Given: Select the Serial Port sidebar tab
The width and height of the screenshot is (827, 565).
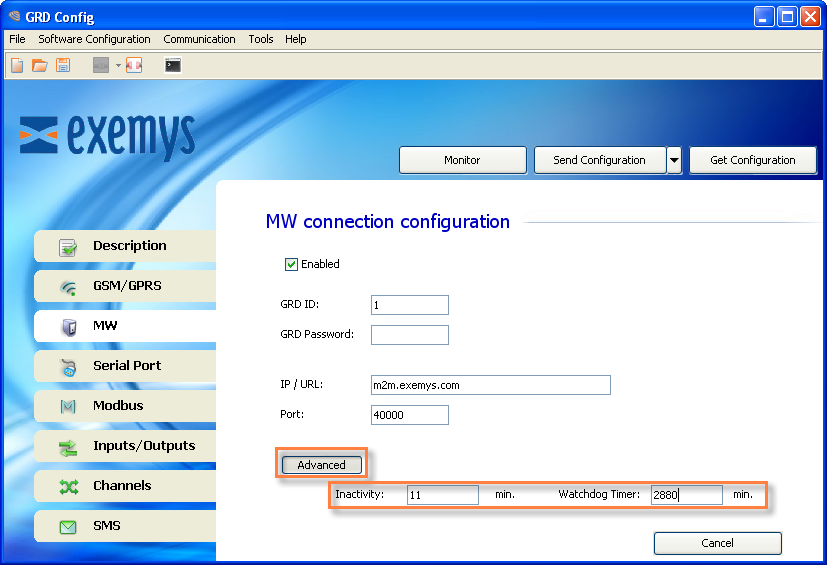Looking at the screenshot, I should tap(126, 366).
